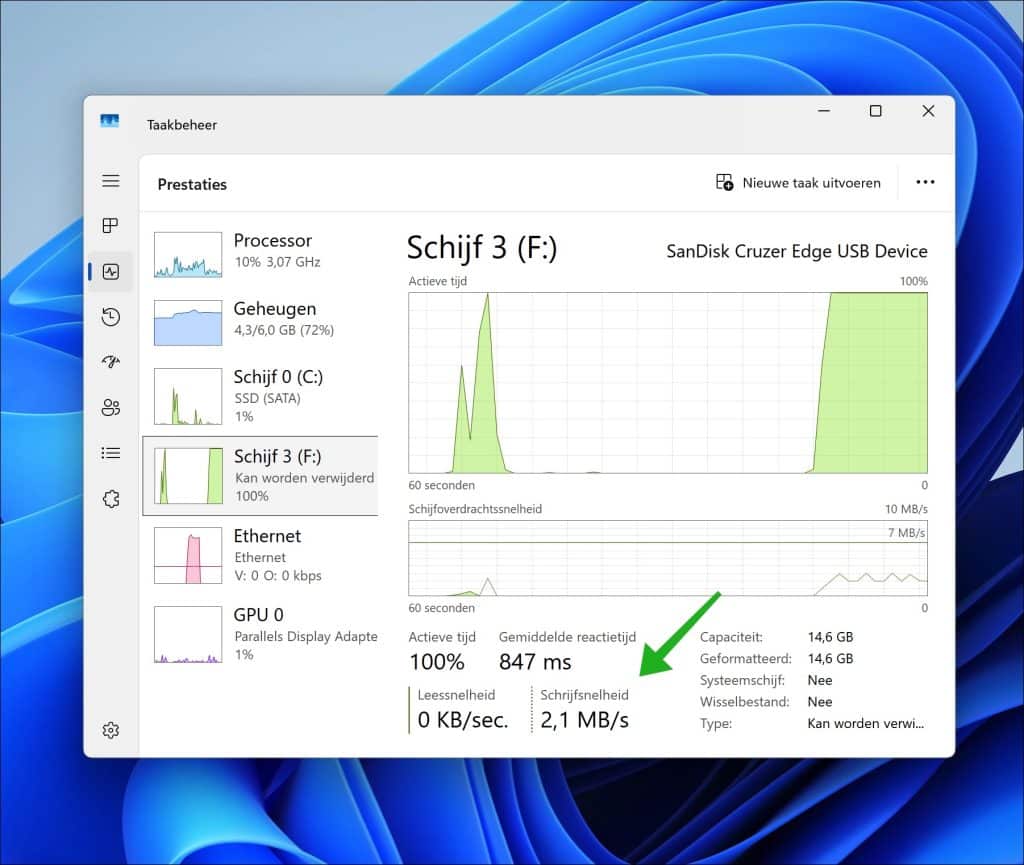This screenshot has height=865, width=1024.
Task: Maximize the Taakbeheer window
Action: (x=875, y=111)
